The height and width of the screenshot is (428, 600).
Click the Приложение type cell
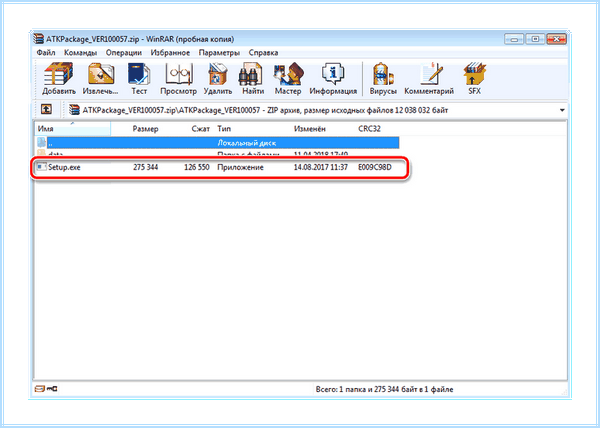(x=240, y=167)
